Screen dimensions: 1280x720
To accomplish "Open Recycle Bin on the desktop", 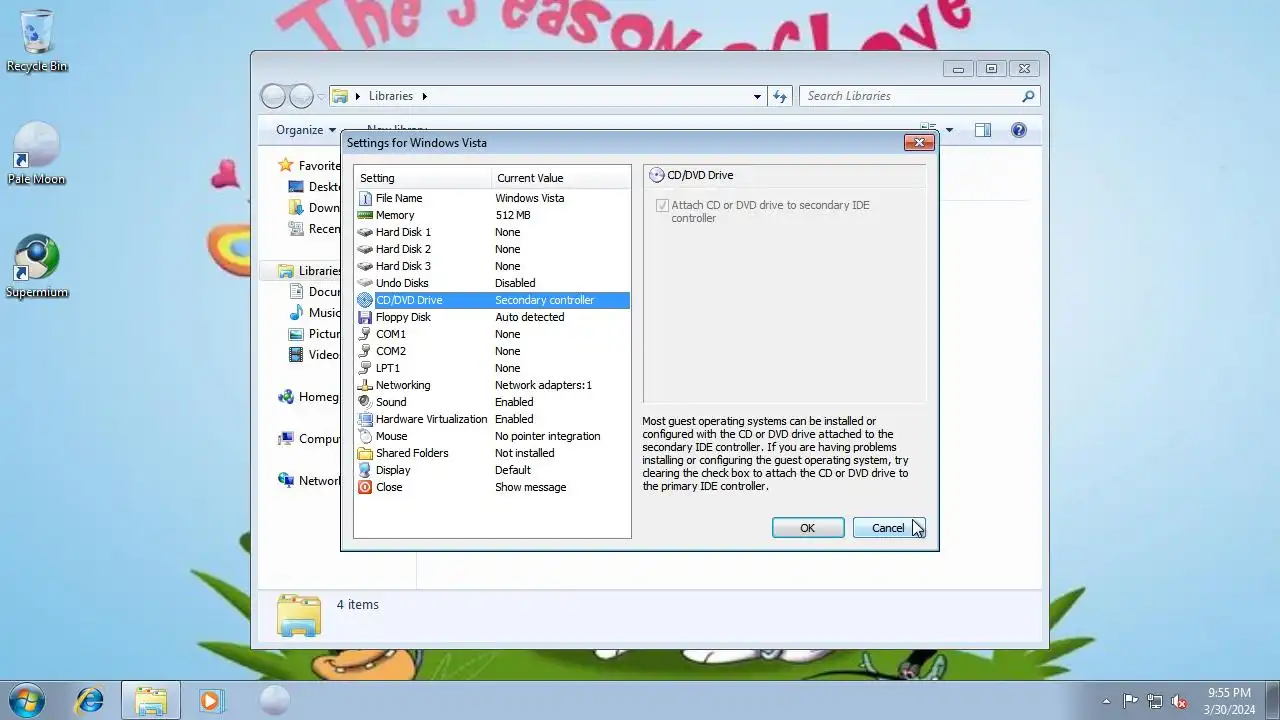I will point(37,41).
